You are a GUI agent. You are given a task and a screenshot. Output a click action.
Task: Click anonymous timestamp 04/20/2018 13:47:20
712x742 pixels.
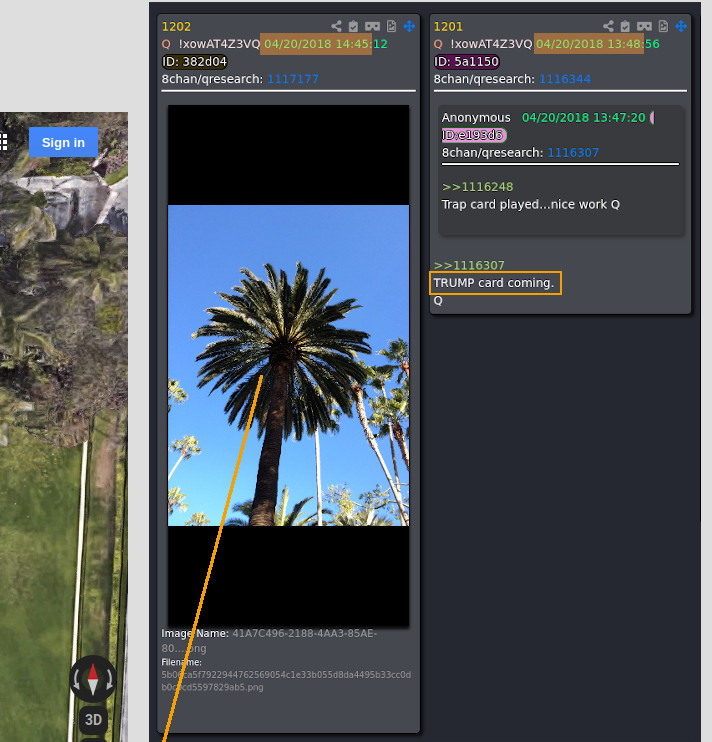click(584, 117)
